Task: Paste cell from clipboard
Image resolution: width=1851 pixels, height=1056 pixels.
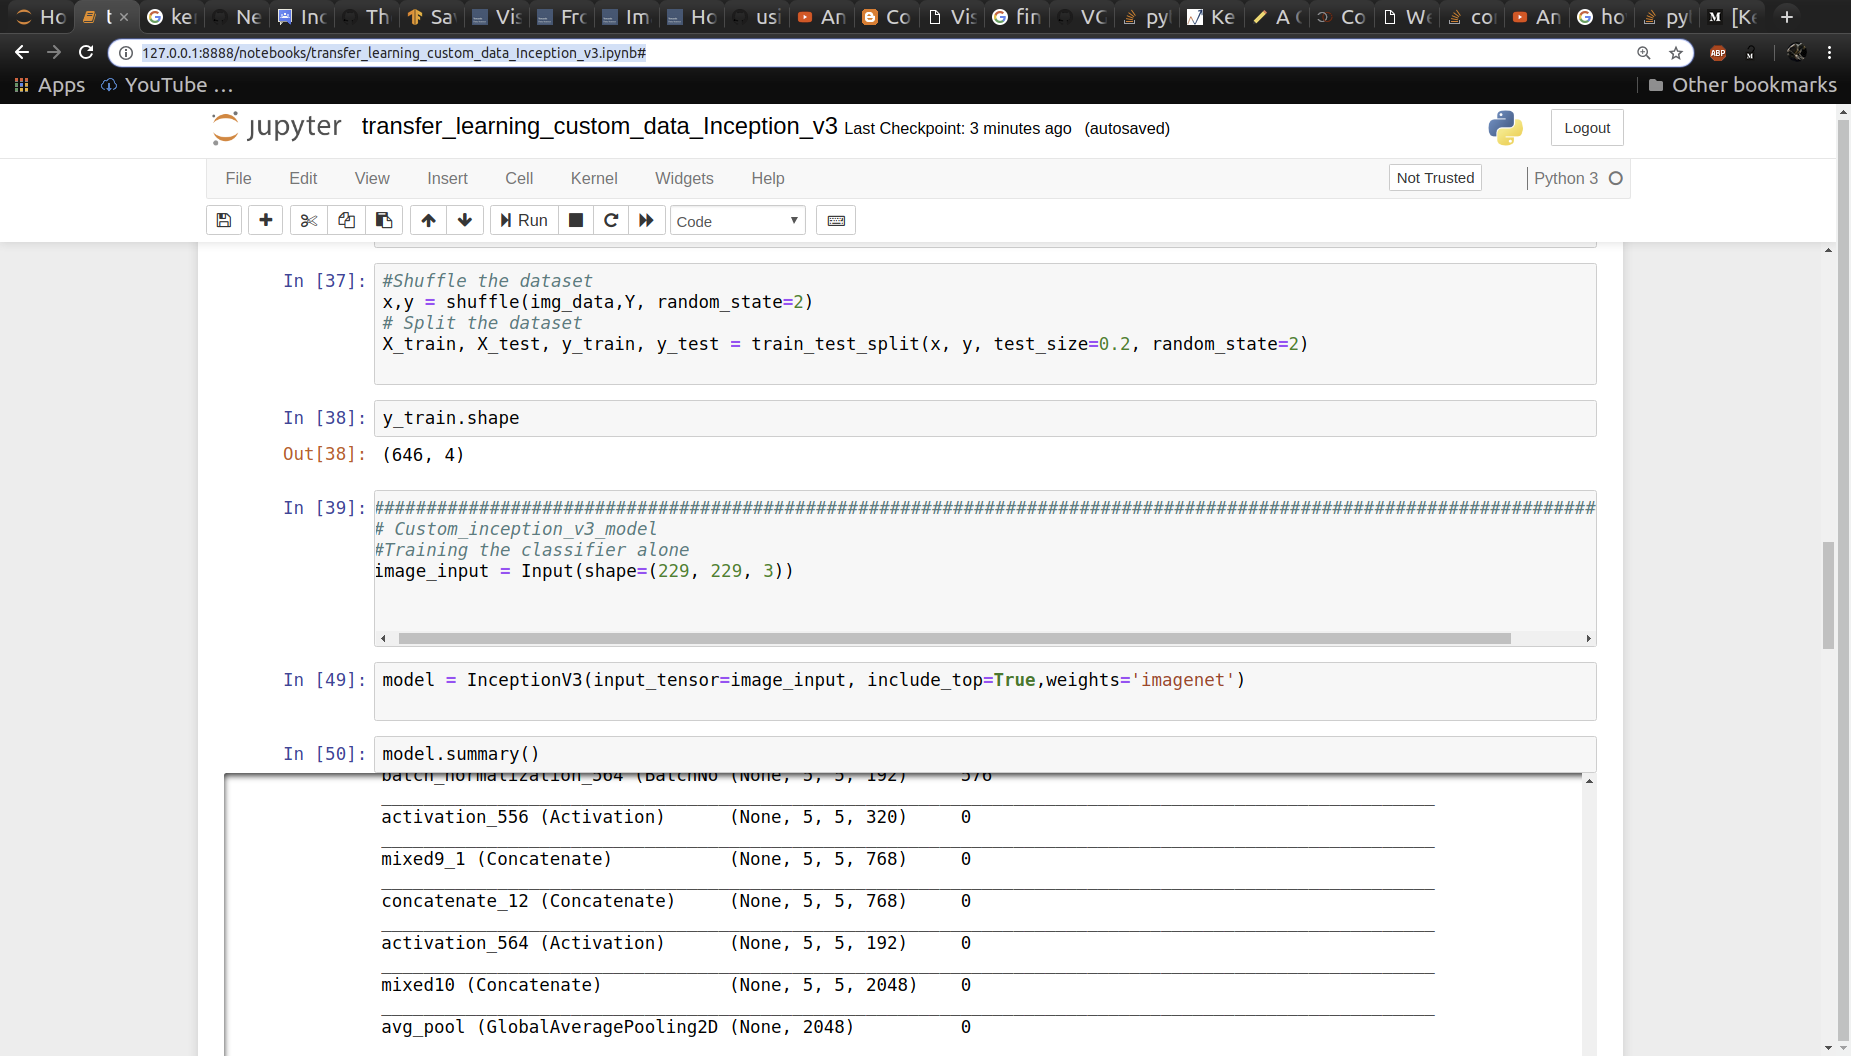Action: coord(383,220)
